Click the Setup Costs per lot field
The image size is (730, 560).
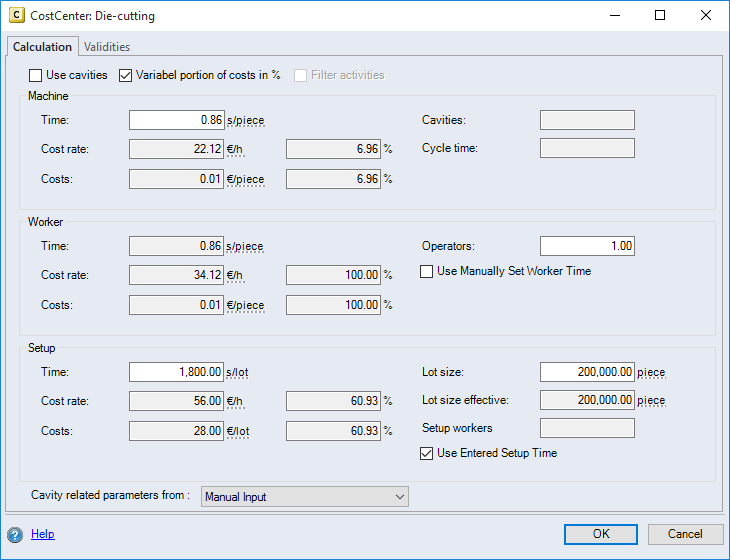(176, 430)
